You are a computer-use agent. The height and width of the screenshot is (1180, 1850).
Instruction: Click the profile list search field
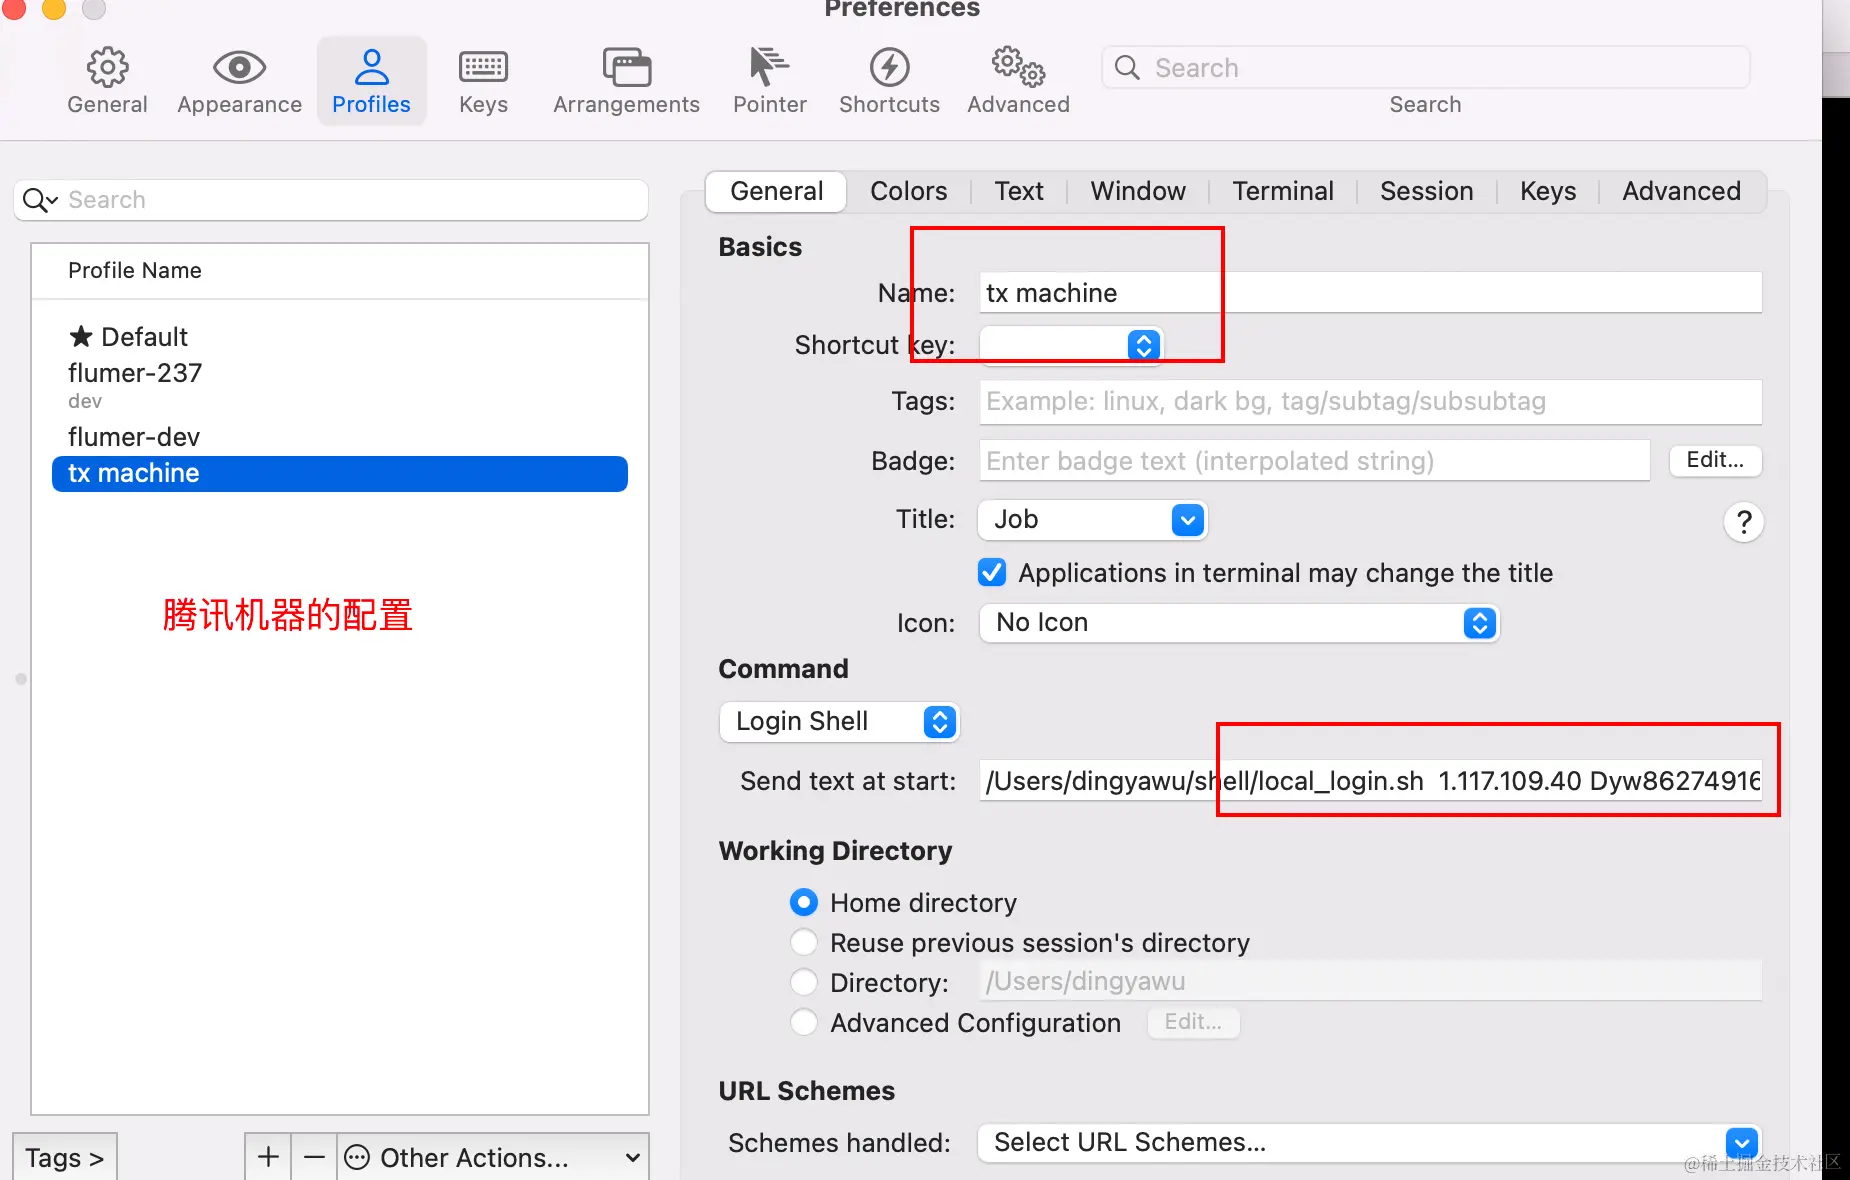(331, 200)
